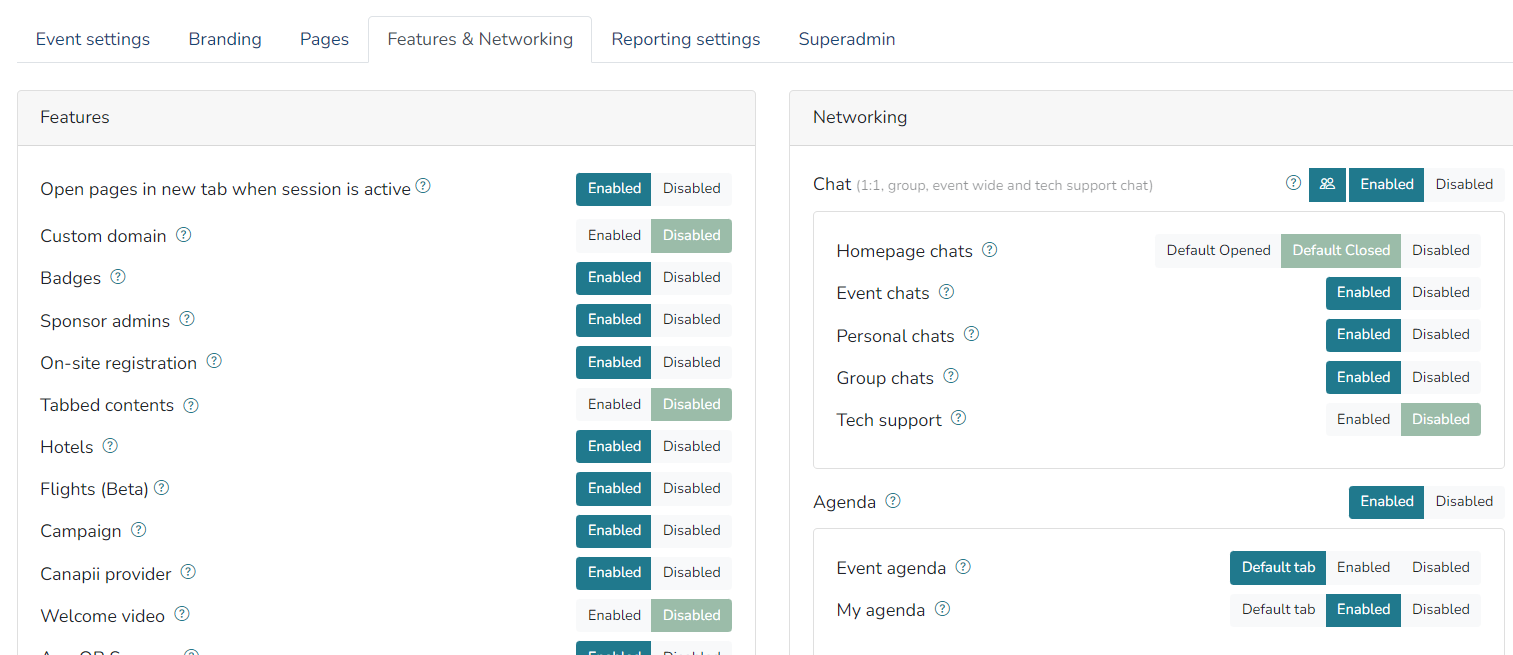Screen dimensions: 1513x655
Task: Show help for Sponsor admins setting
Action: click(x=187, y=320)
